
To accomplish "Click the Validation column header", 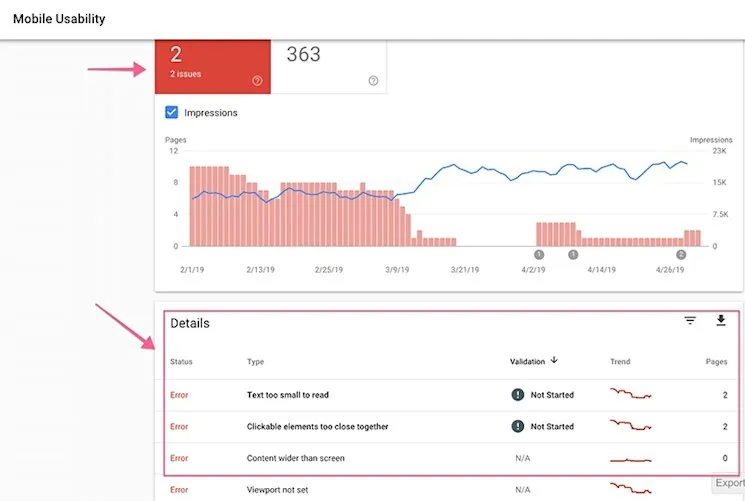I will point(527,362).
